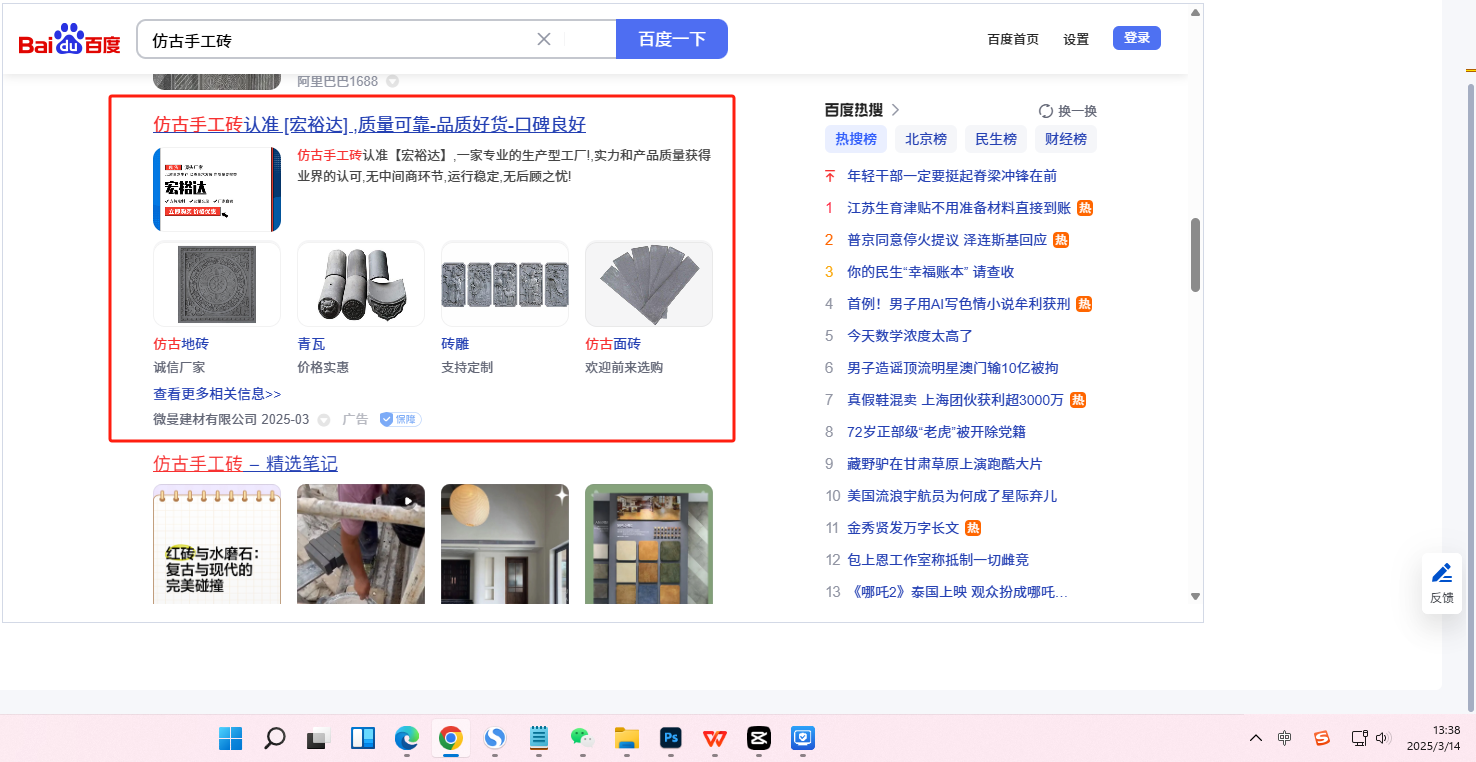The height and width of the screenshot is (762, 1476).
Task: Click the 登录 login button
Action: pos(1137,38)
